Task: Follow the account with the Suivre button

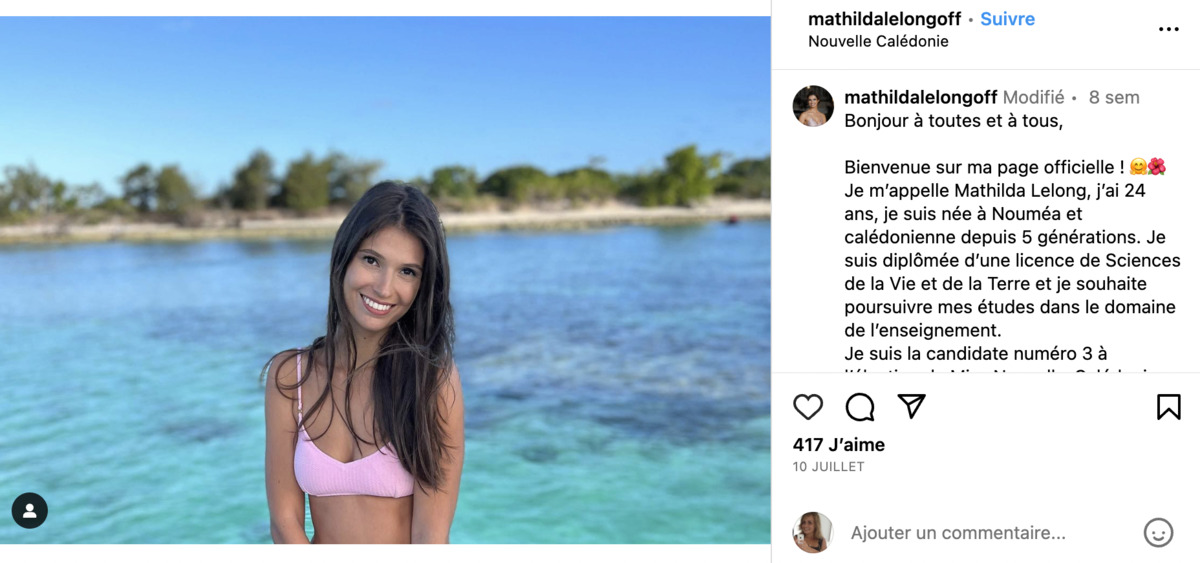Action: 1007,19
